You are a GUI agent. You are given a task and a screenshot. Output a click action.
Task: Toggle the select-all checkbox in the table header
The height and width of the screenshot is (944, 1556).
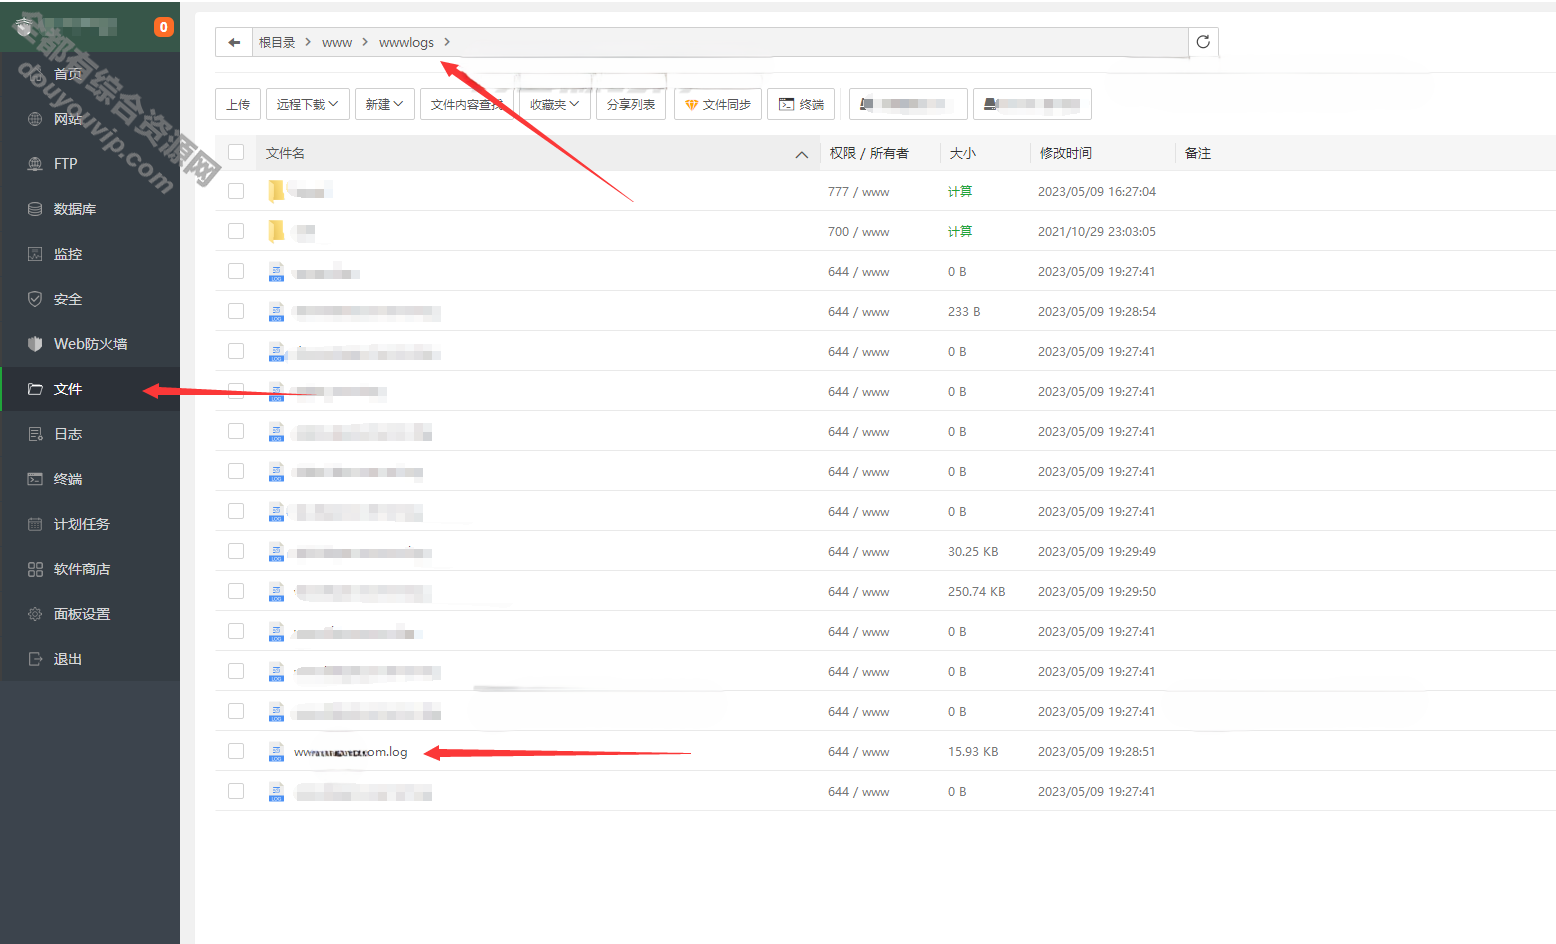click(236, 152)
